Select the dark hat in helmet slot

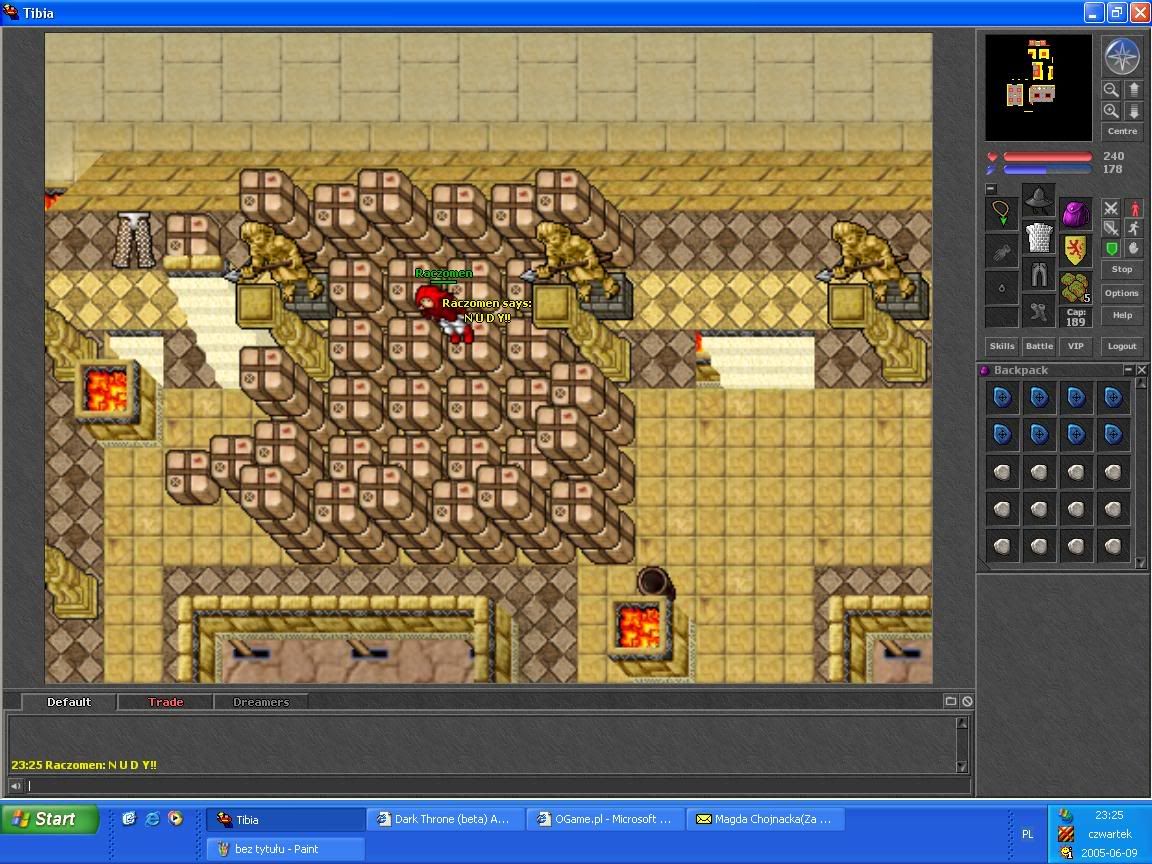1038,200
